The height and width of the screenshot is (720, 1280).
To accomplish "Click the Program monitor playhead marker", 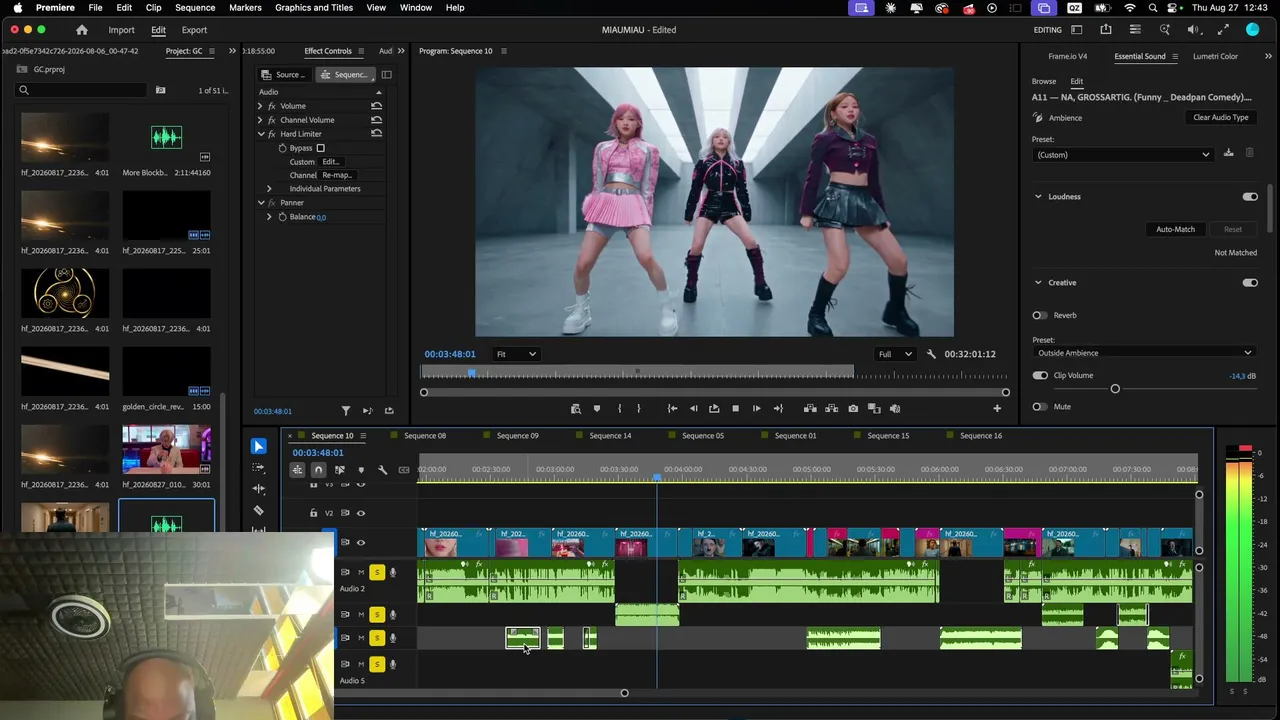I will pos(471,373).
